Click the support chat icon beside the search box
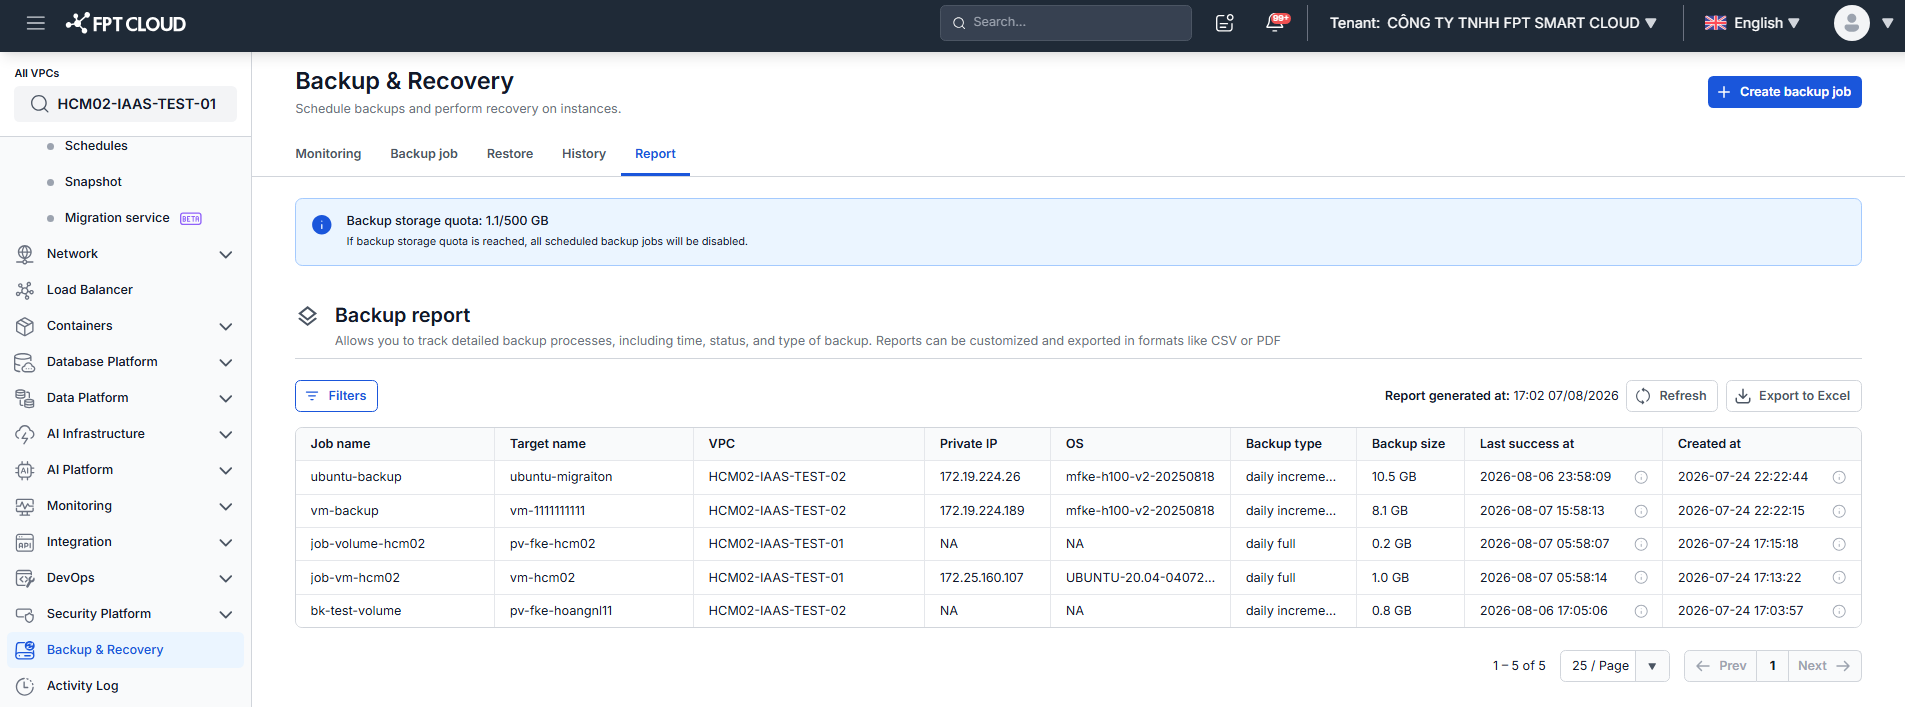Viewport: 1905px width, 707px height. pos(1225,23)
